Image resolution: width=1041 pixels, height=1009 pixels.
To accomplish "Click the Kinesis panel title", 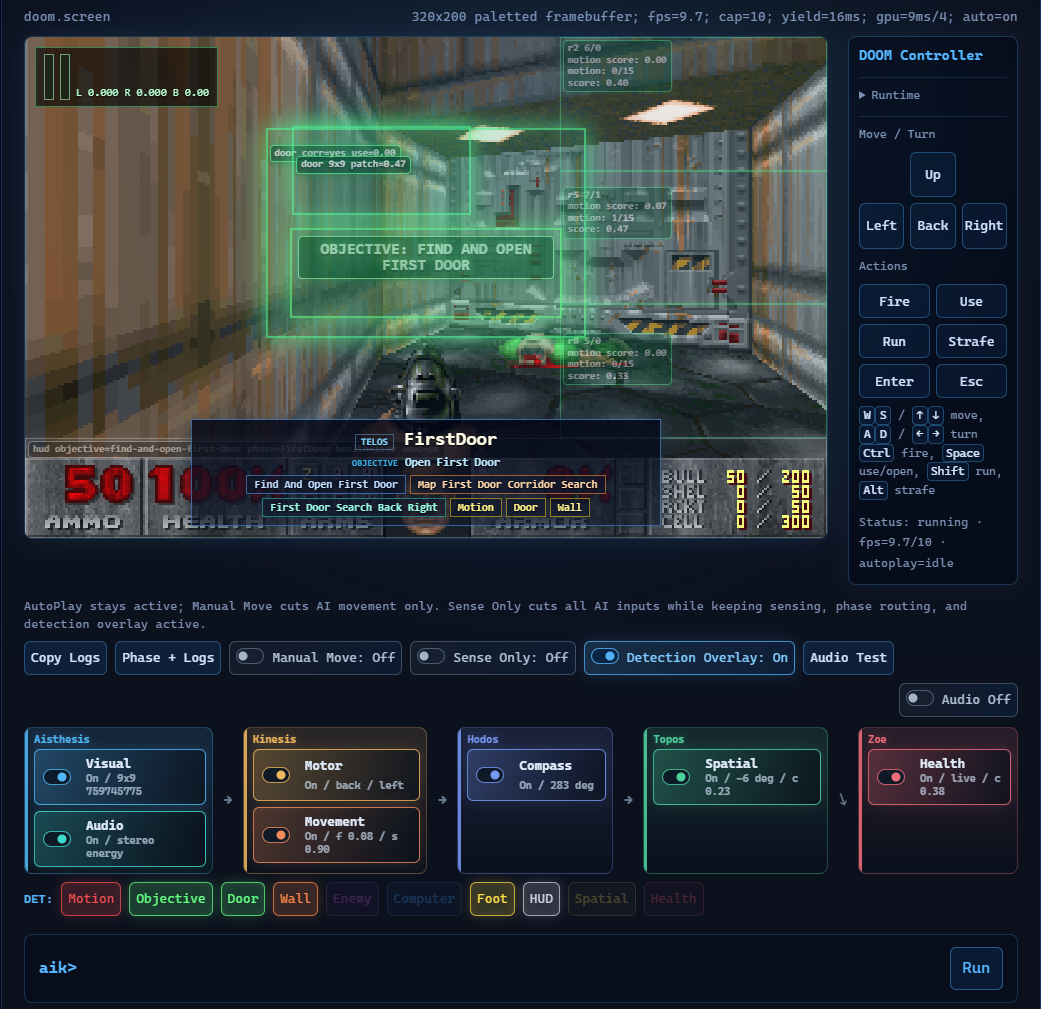I will (x=274, y=739).
